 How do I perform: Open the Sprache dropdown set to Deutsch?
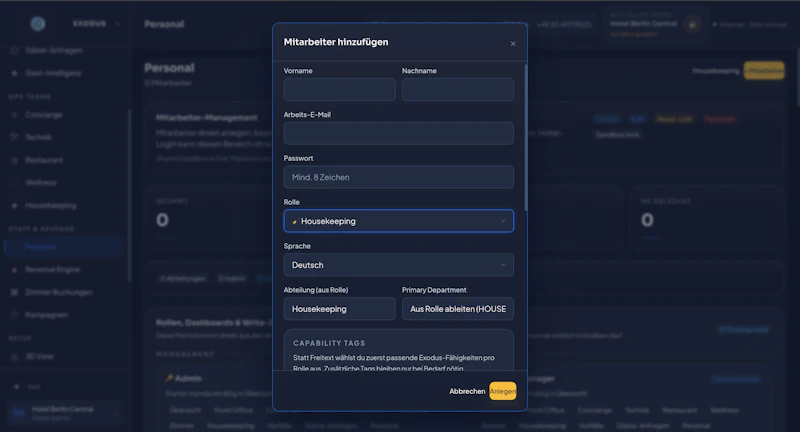(x=398, y=265)
